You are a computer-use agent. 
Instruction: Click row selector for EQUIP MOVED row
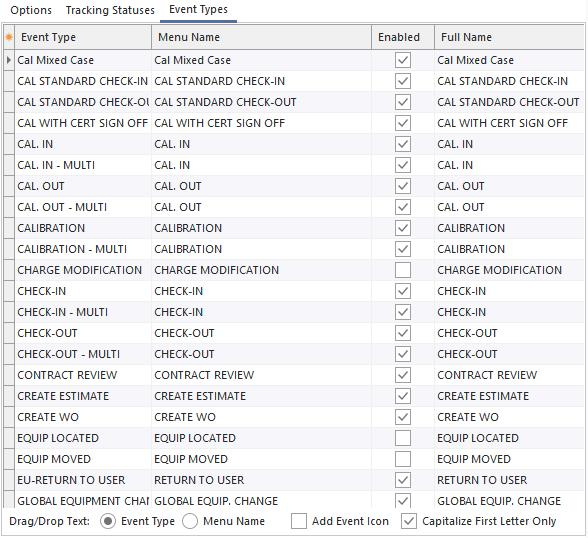tap(9, 459)
